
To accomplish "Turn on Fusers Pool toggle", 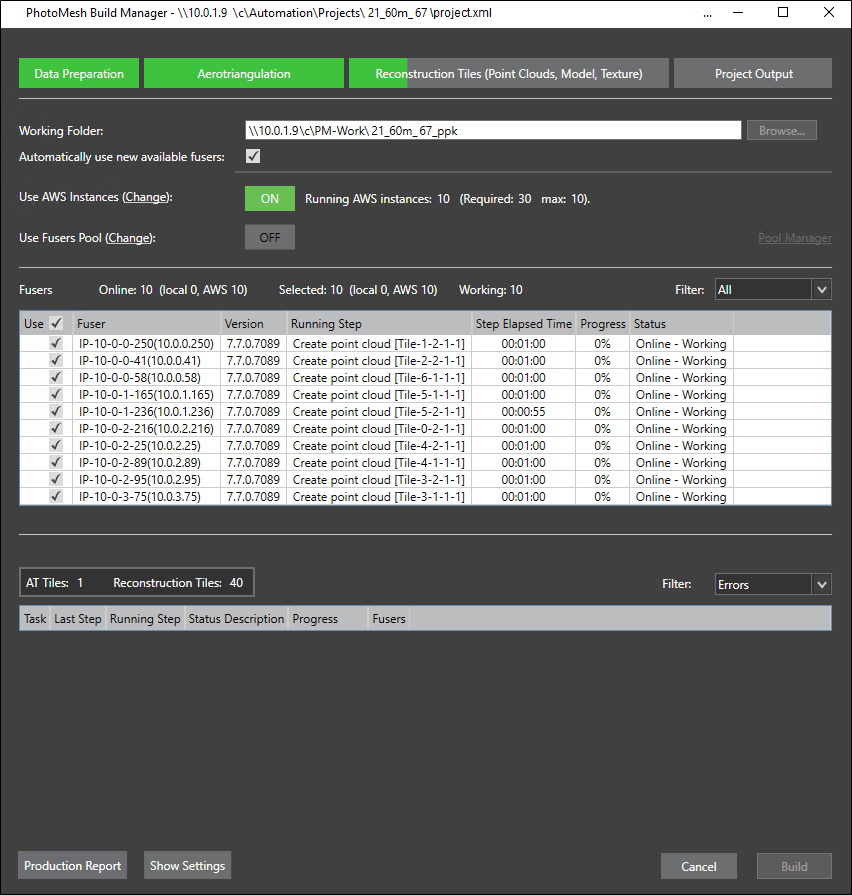I will click(x=270, y=237).
